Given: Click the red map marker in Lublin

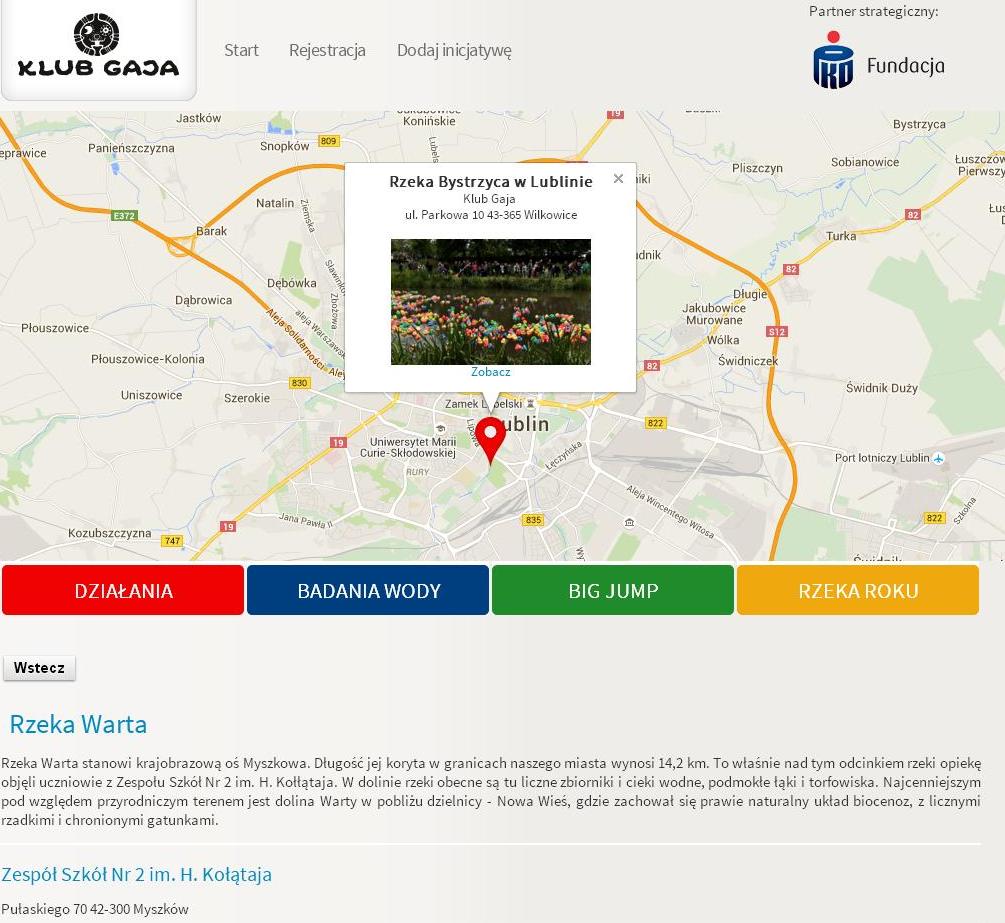Looking at the screenshot, I should pos(490,439).
